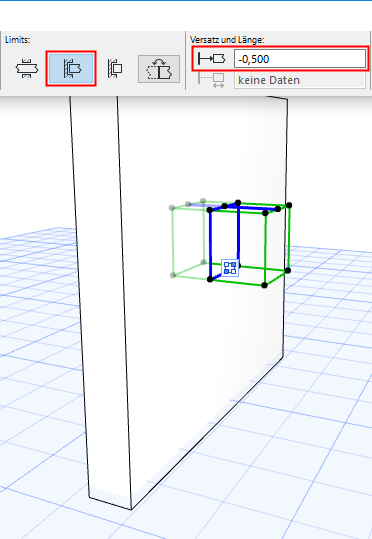Choose the third limit icon with empty square

[x=115, y=68]
